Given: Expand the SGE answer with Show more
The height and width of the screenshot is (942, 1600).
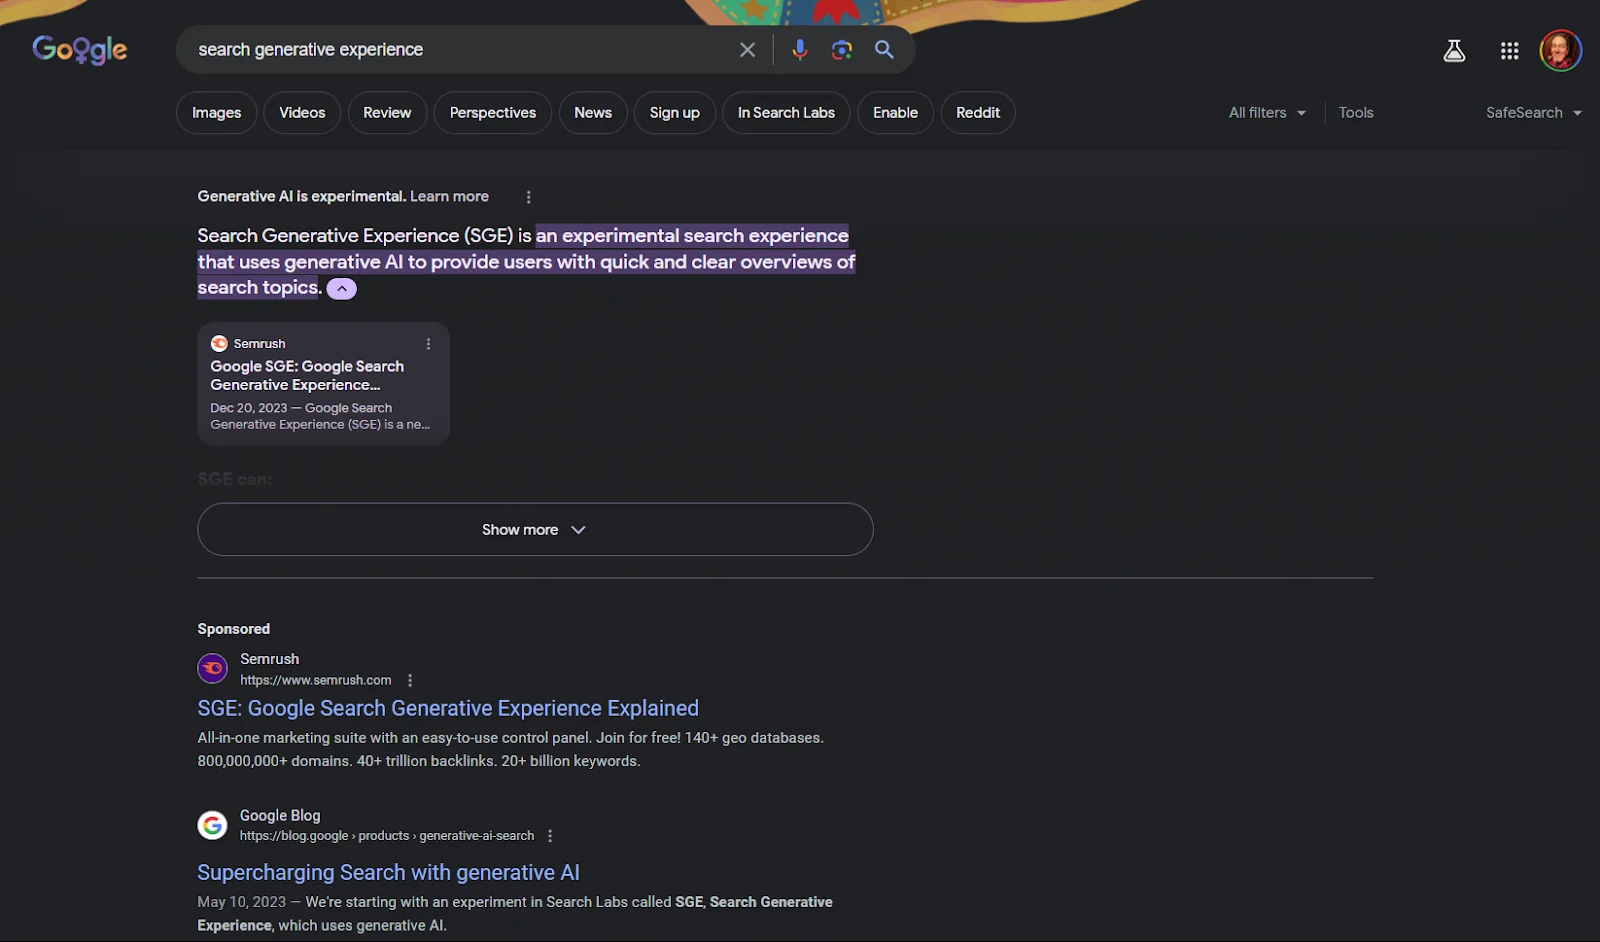Looking at the screenshot, I should [x=534, y=529].
